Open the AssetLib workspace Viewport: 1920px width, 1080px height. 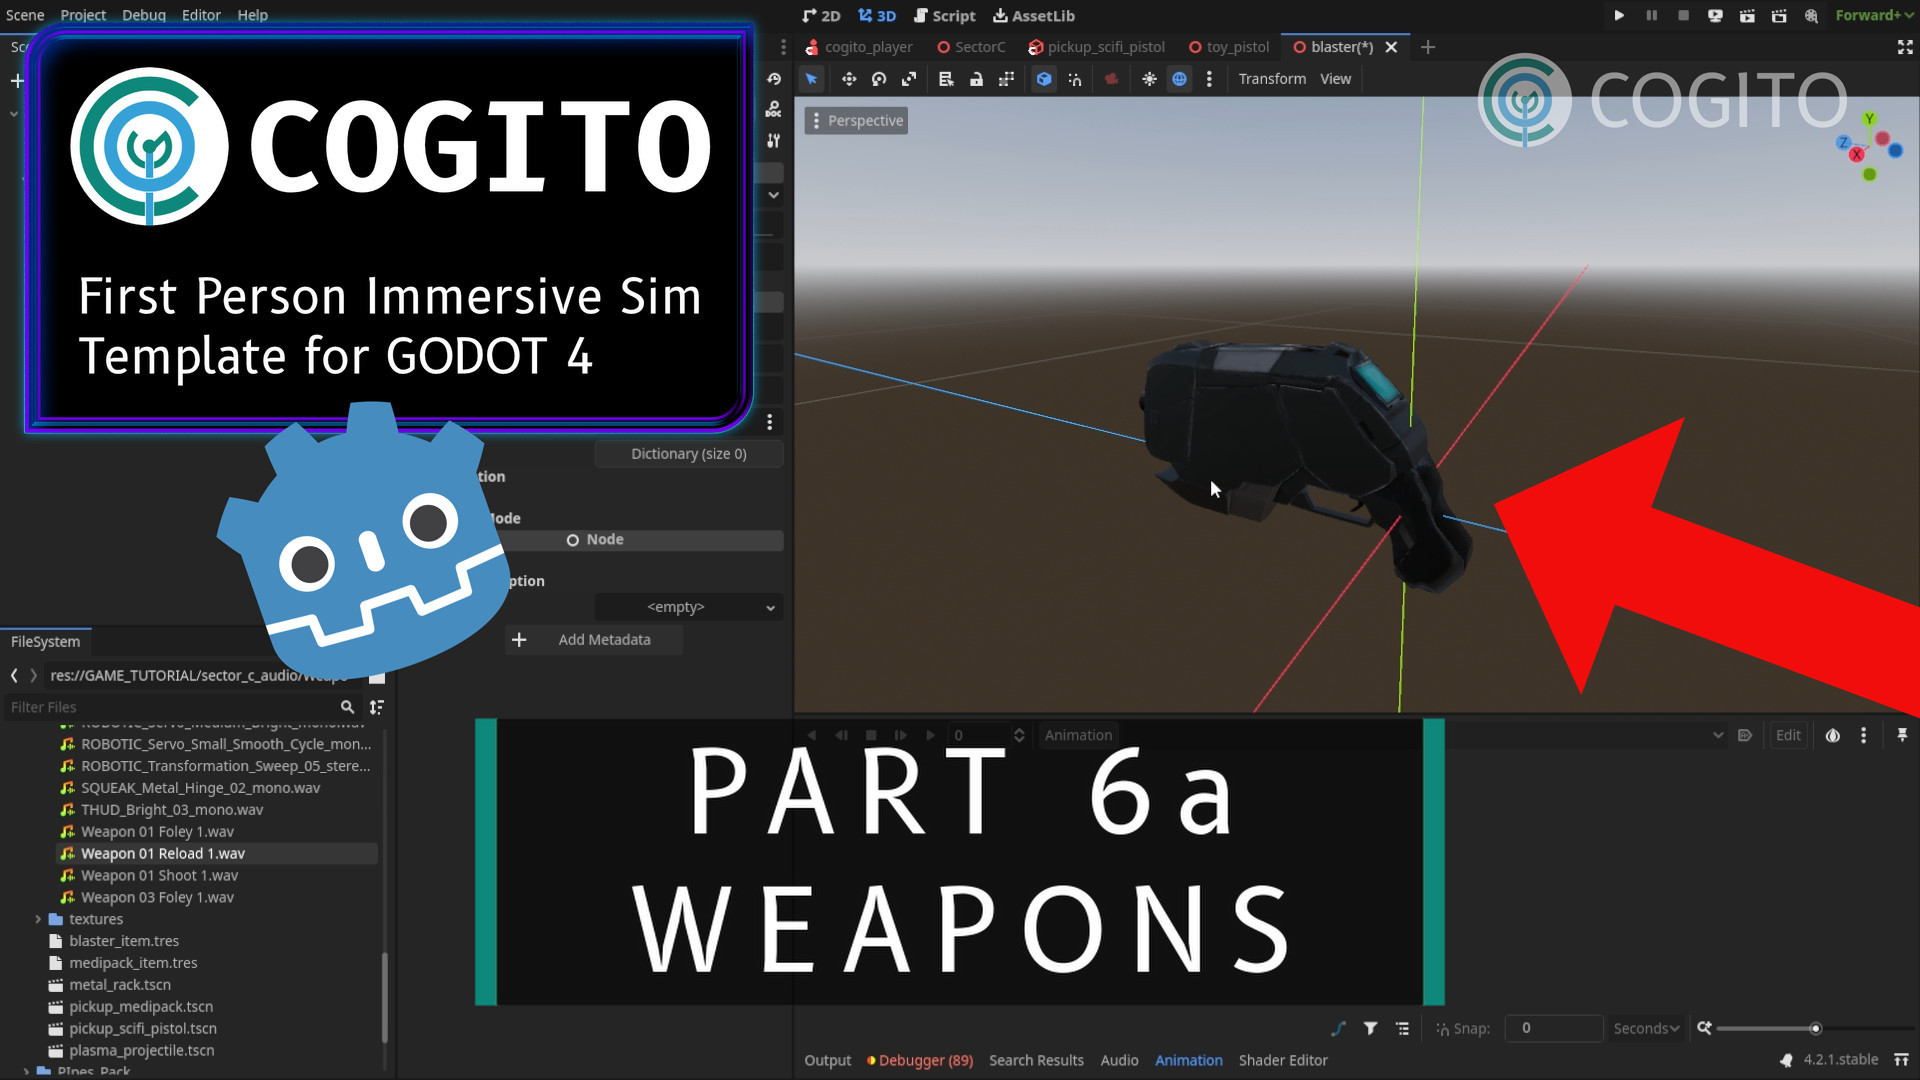click(1034, 16)
